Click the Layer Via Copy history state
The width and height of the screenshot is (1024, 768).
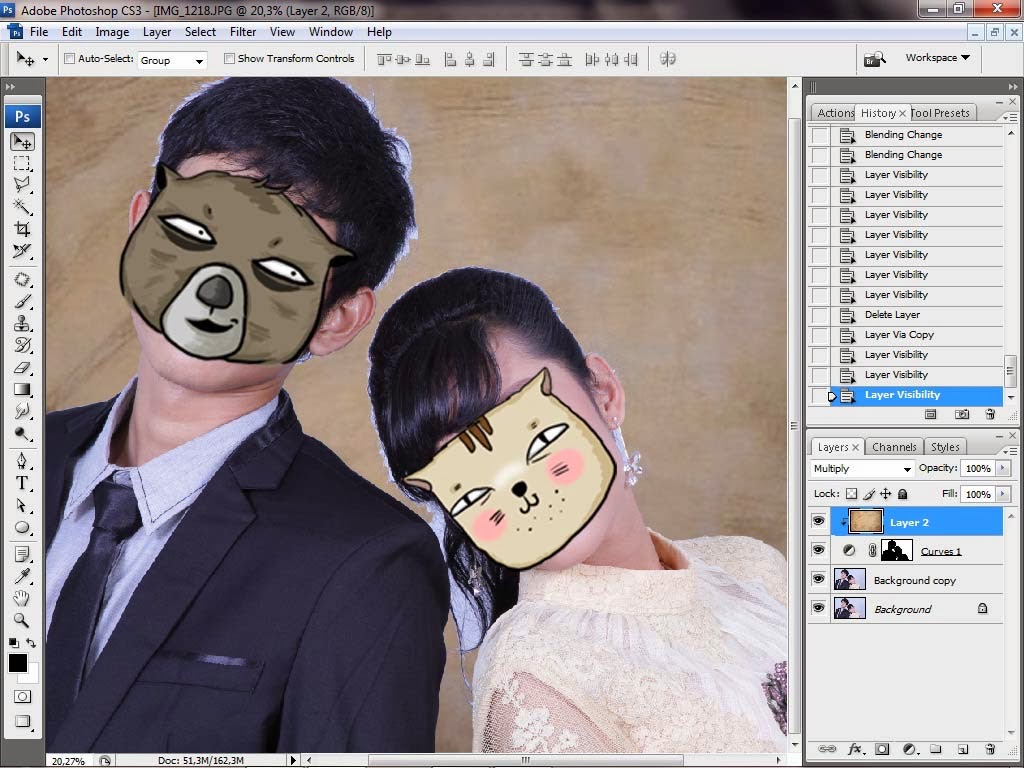pos(899,335)
